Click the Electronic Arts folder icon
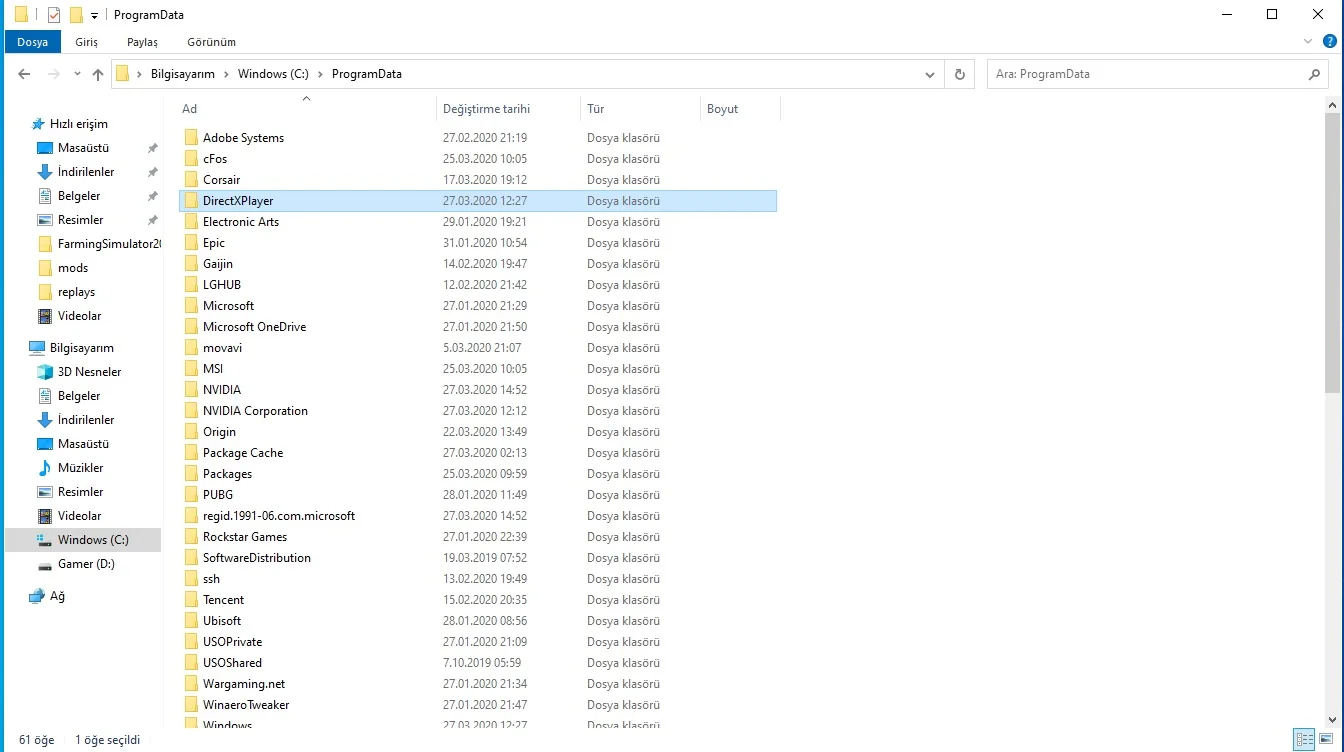 (x=191, y=222)
